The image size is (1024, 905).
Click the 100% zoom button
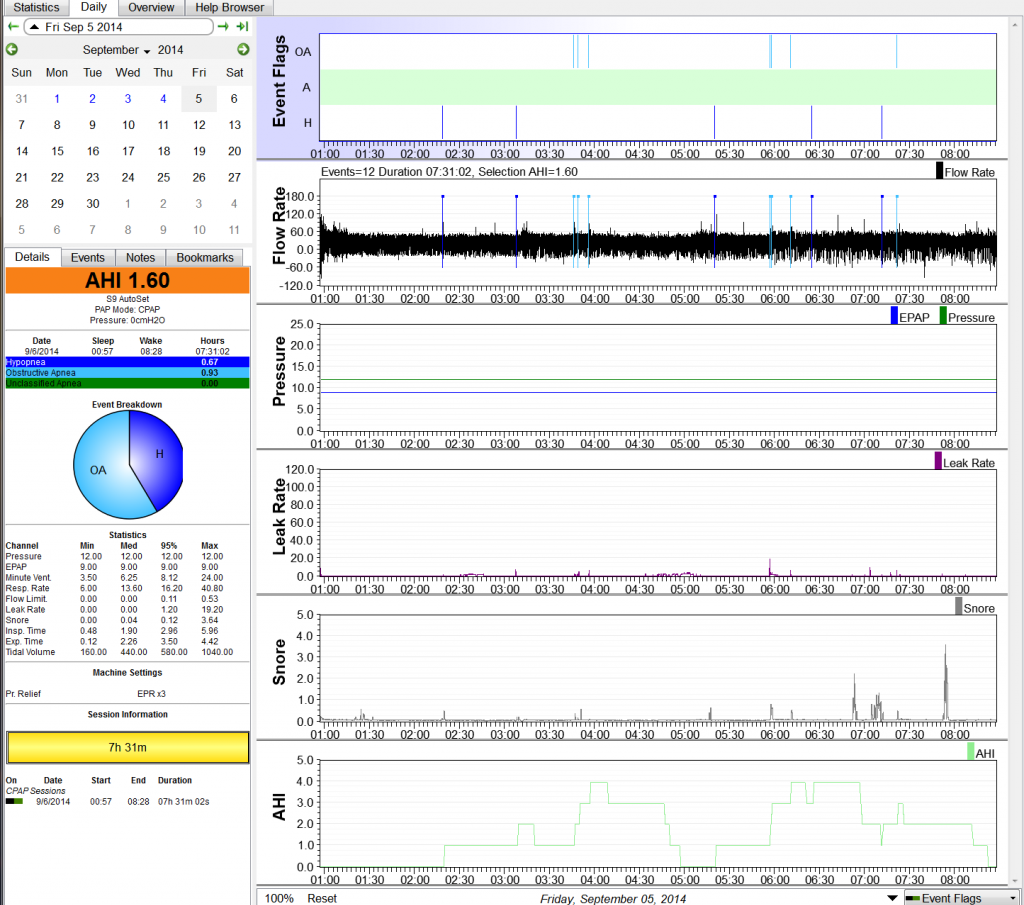pyautogui.click(x=279, y=898)
